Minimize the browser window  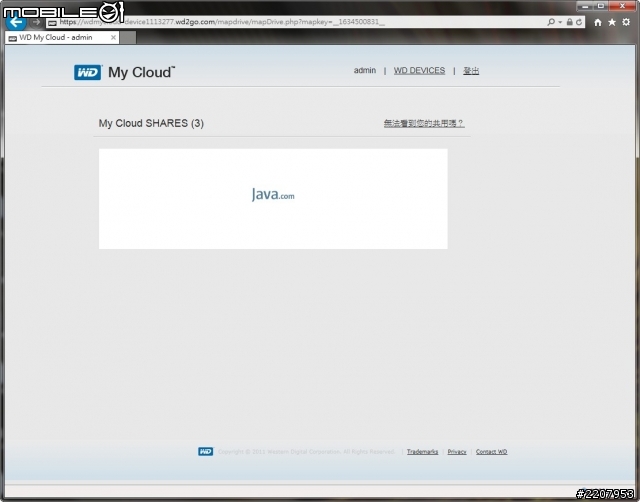[x=585, y=6]
